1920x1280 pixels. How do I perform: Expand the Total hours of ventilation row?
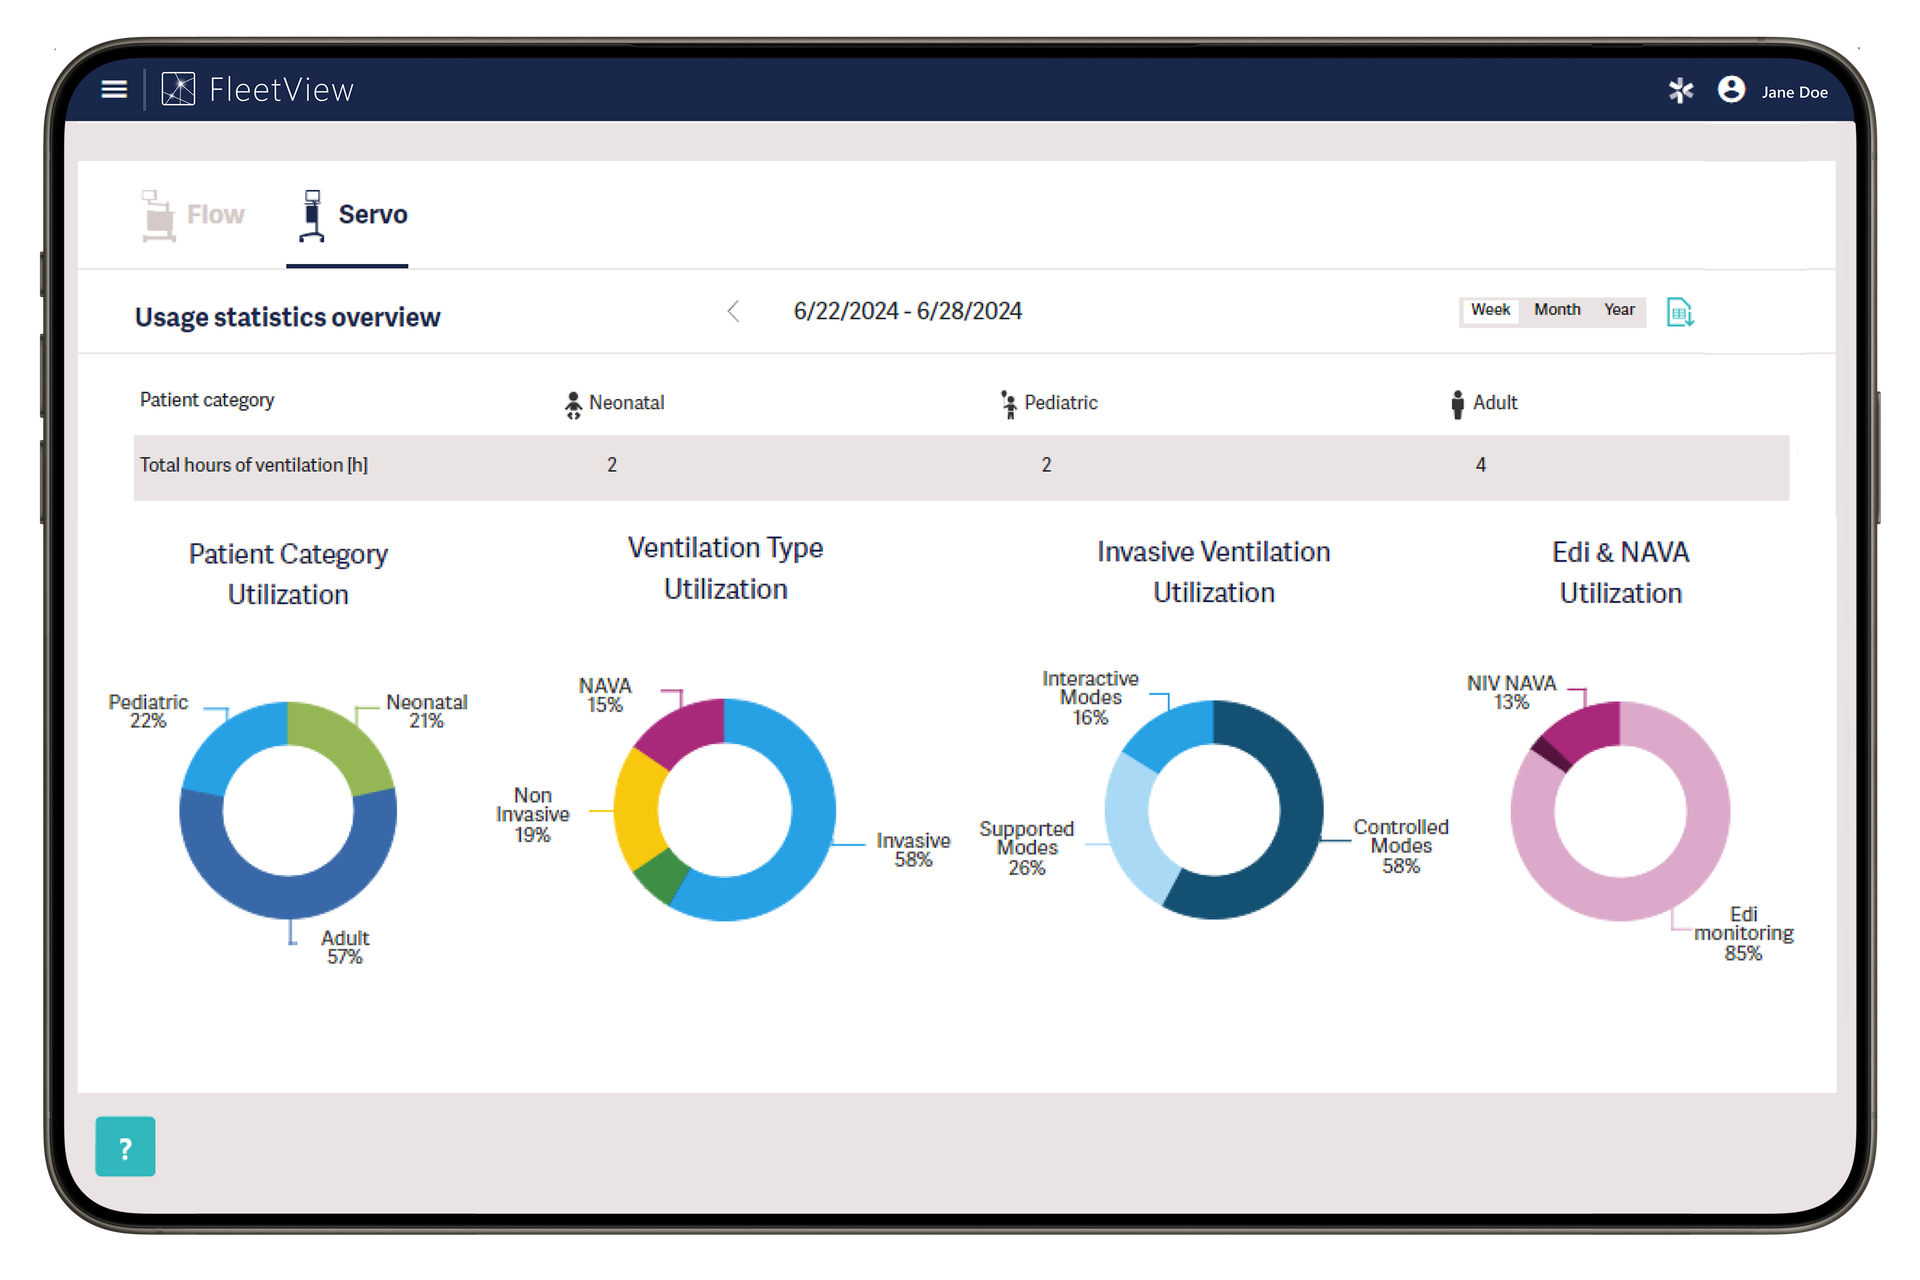click(x=254, y=465)
